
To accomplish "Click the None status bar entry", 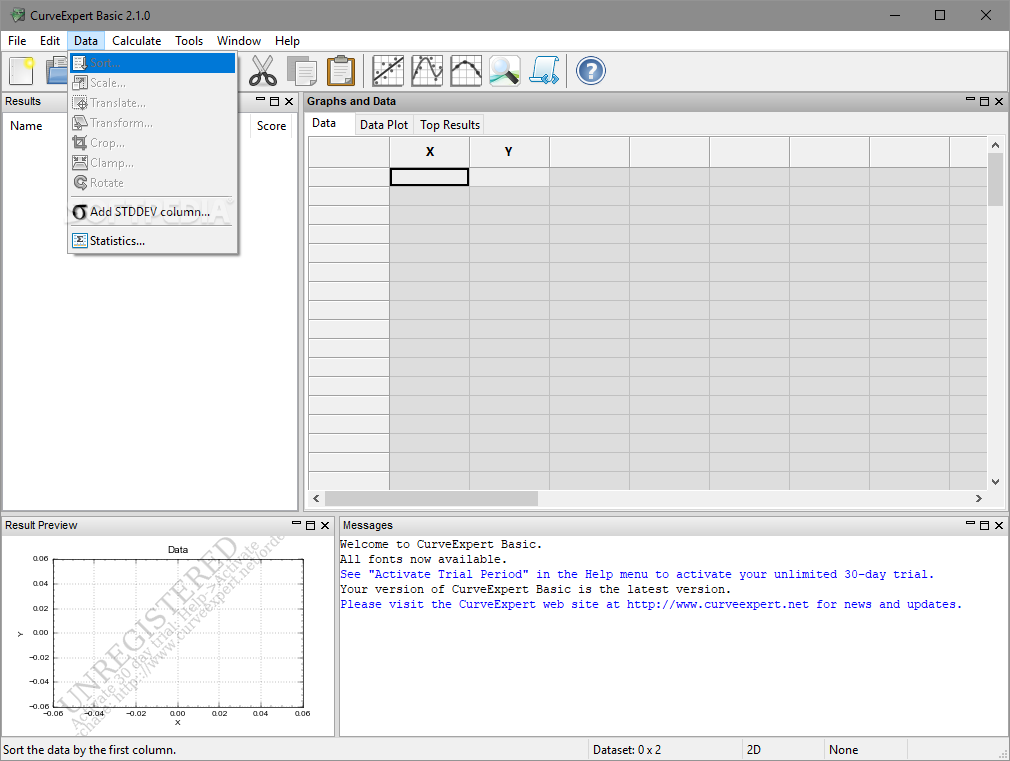I will pos(843,750).
